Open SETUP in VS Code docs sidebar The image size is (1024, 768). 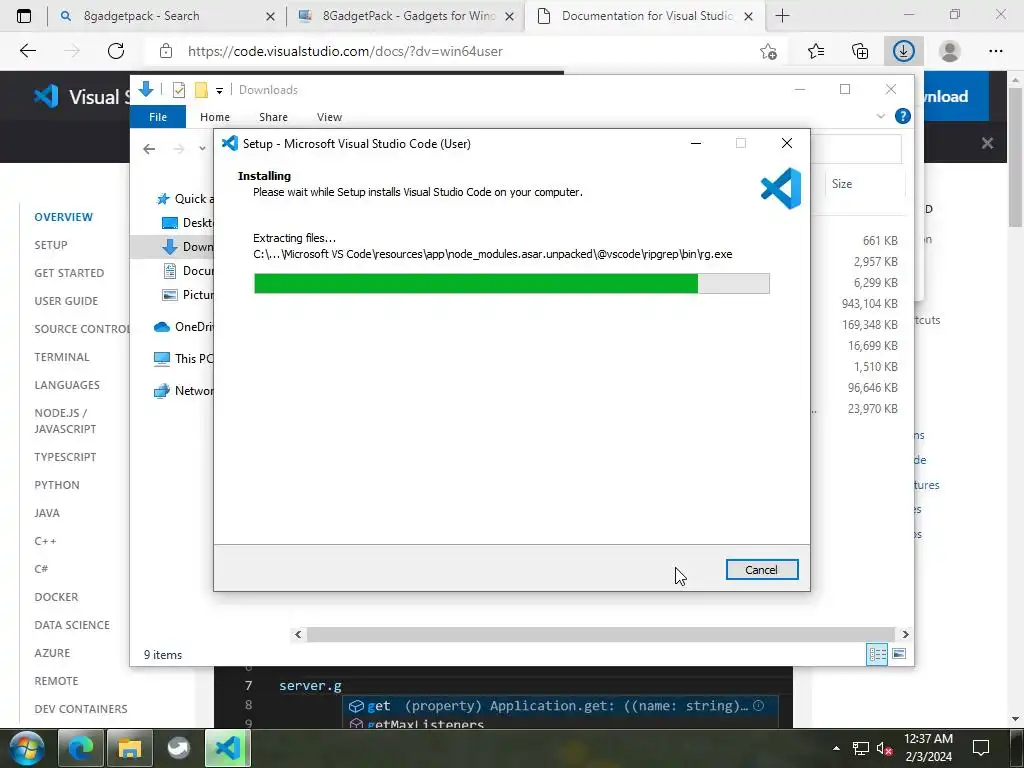click(x=51, y=245)
